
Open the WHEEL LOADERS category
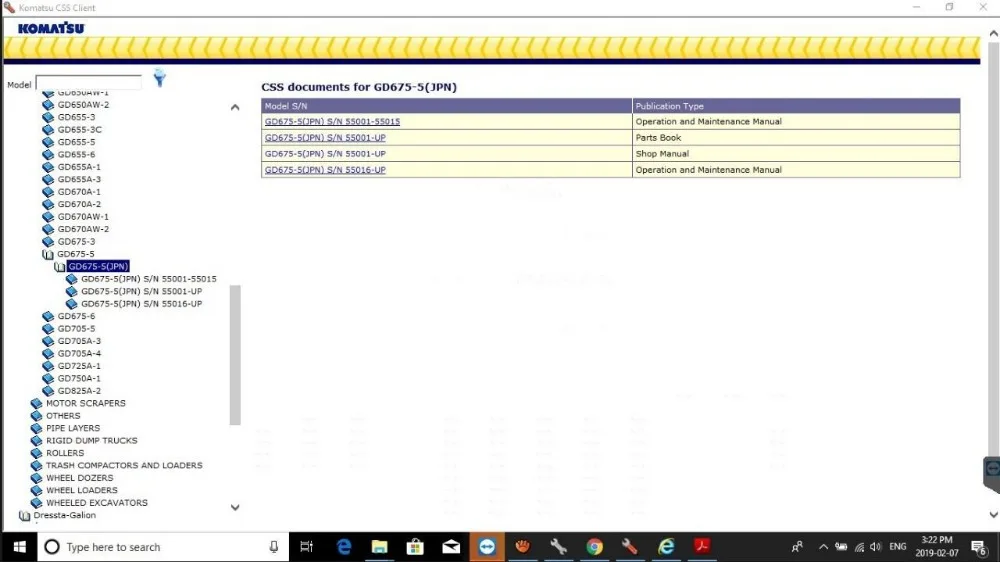click(x=82, y=491)
